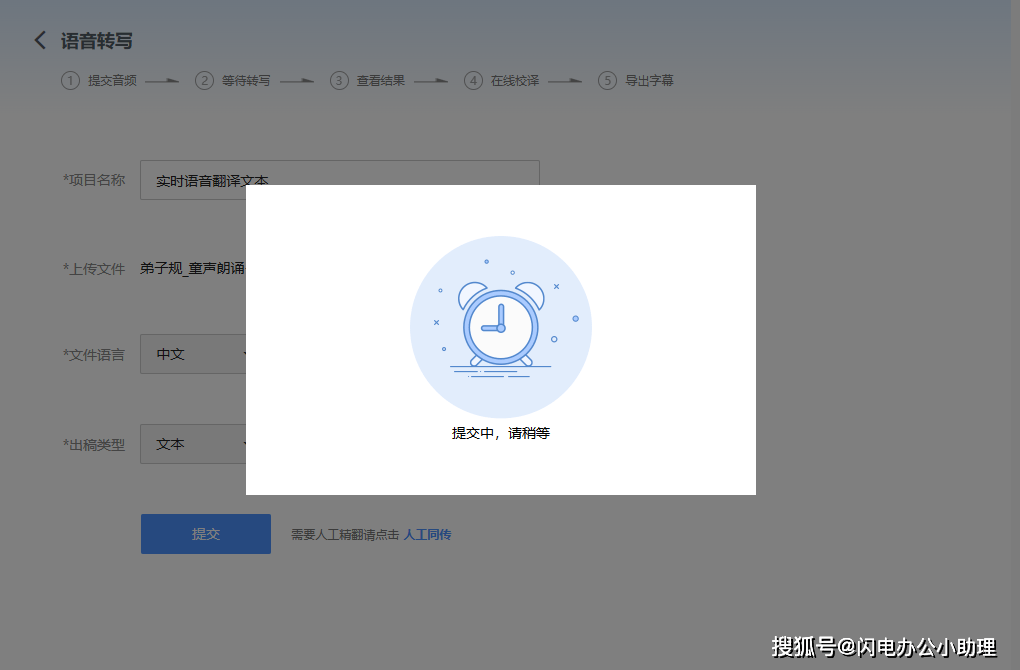Click the alarm clock illustration in the dialog

(x=501, y=327)
